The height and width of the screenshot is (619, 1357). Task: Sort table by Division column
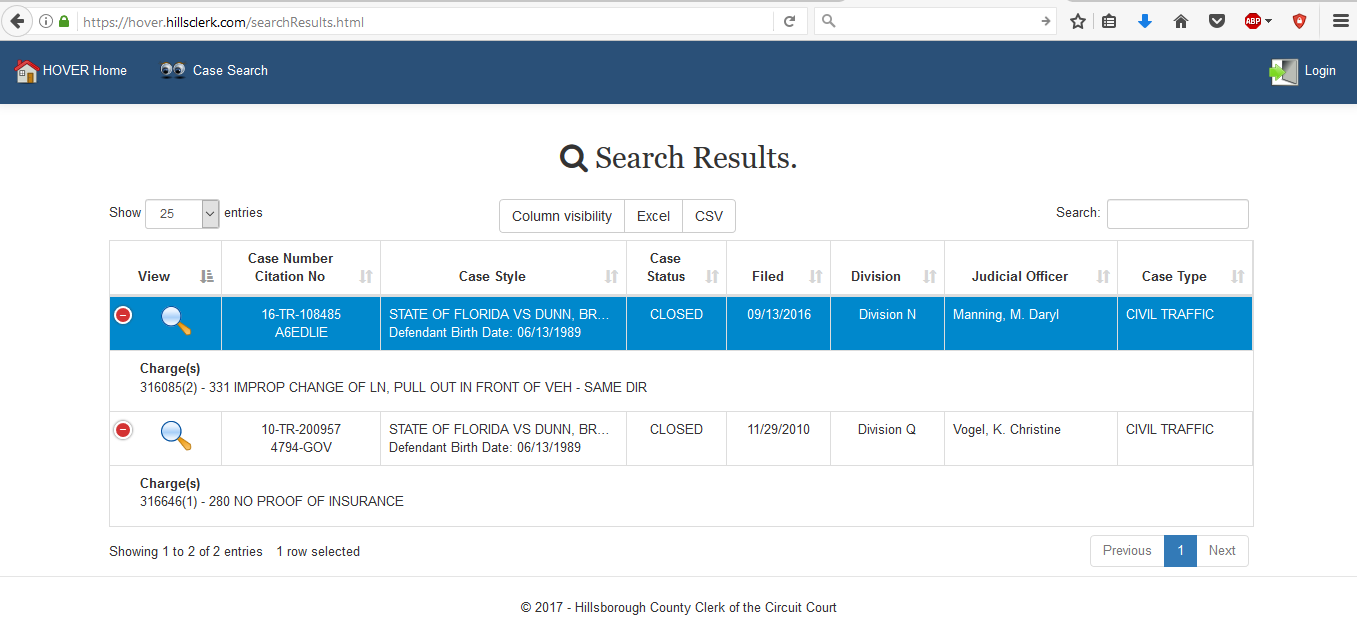click(x=887, y=268)
